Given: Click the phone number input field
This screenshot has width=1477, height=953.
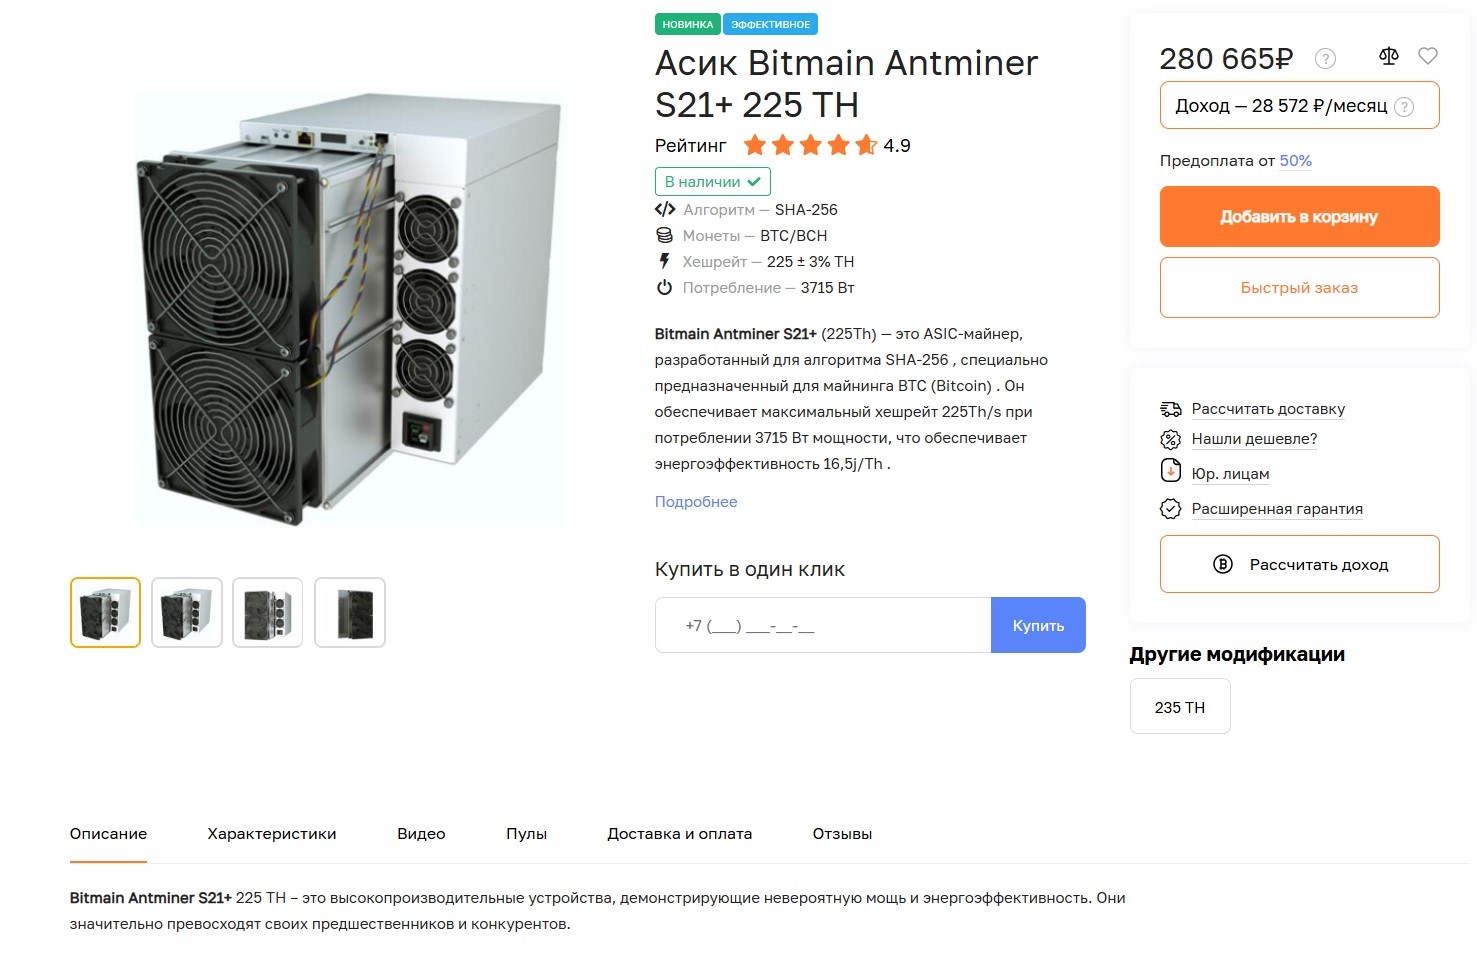Looking at the screenshot, I should 822,626.
